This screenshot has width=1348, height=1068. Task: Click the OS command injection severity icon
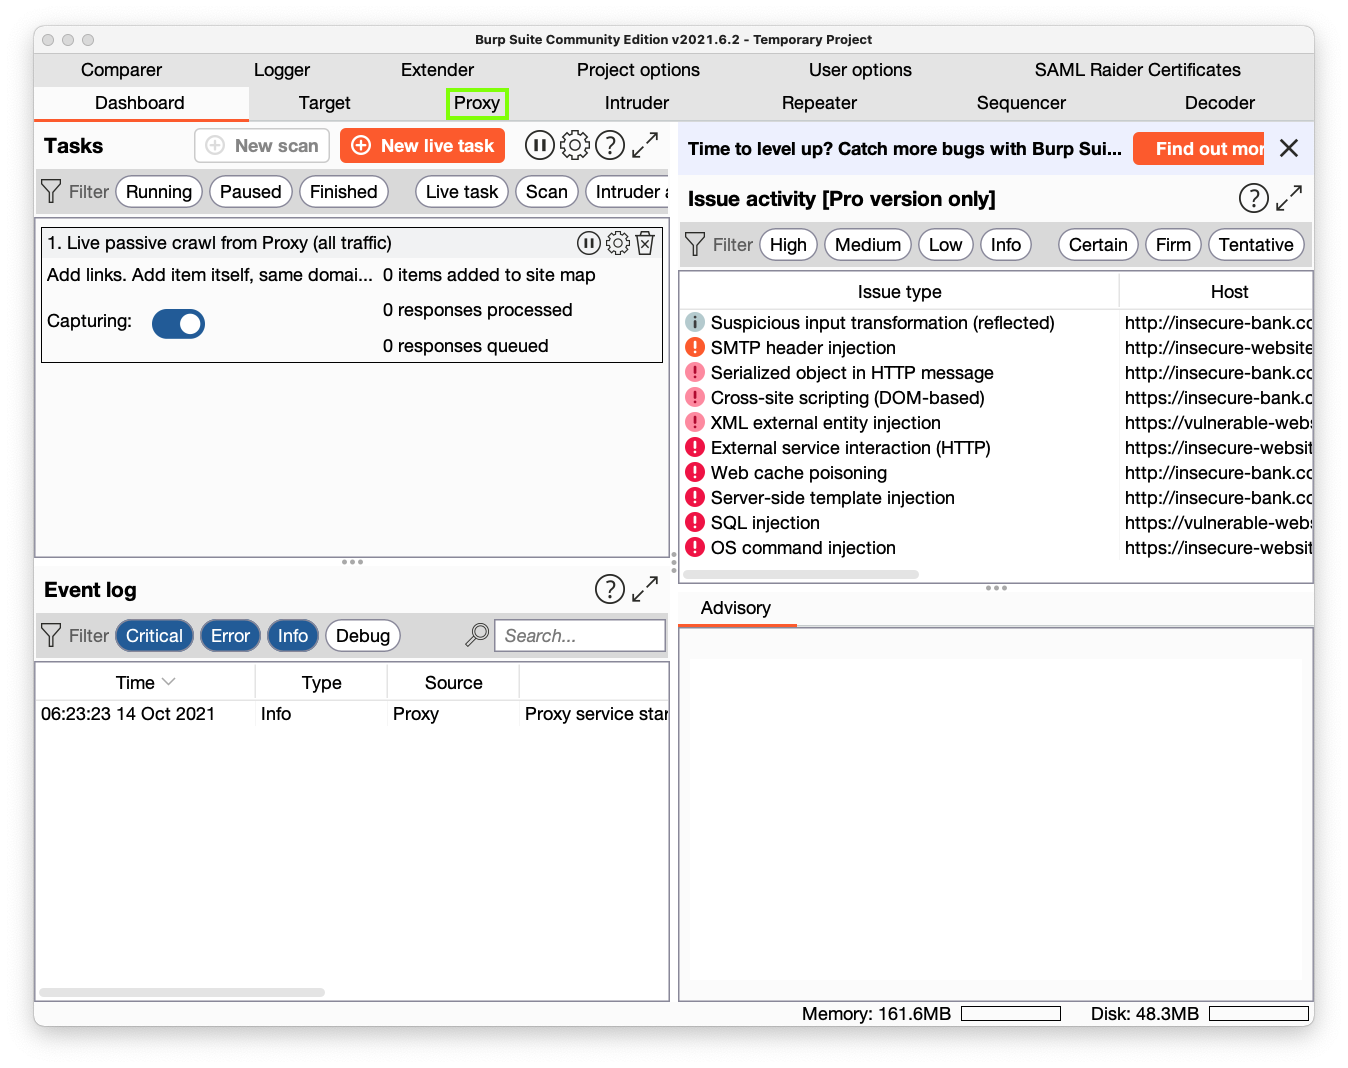tap(695, 547)
